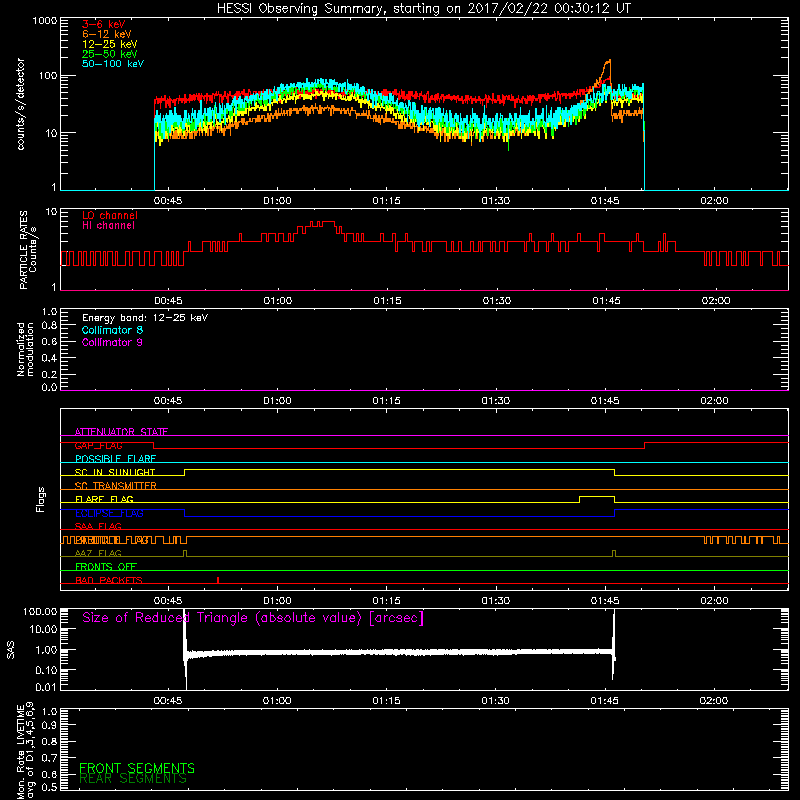The width and height of the screenshot is (800, 800).
Task: Click the SAS spike near 00:47
Action: pos(185,649)
